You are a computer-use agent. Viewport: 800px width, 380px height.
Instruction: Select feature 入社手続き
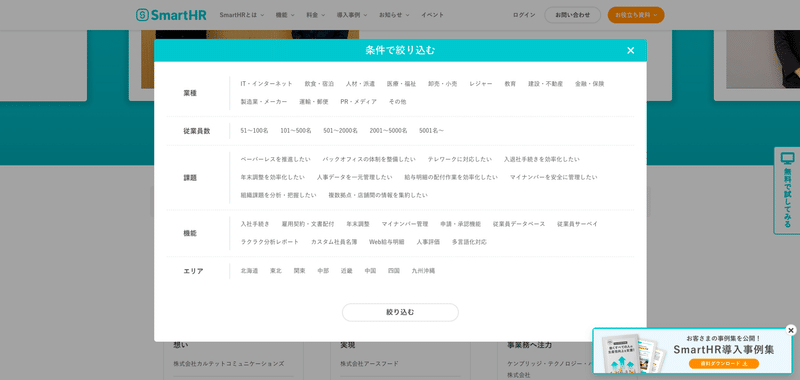coord(255,224)
